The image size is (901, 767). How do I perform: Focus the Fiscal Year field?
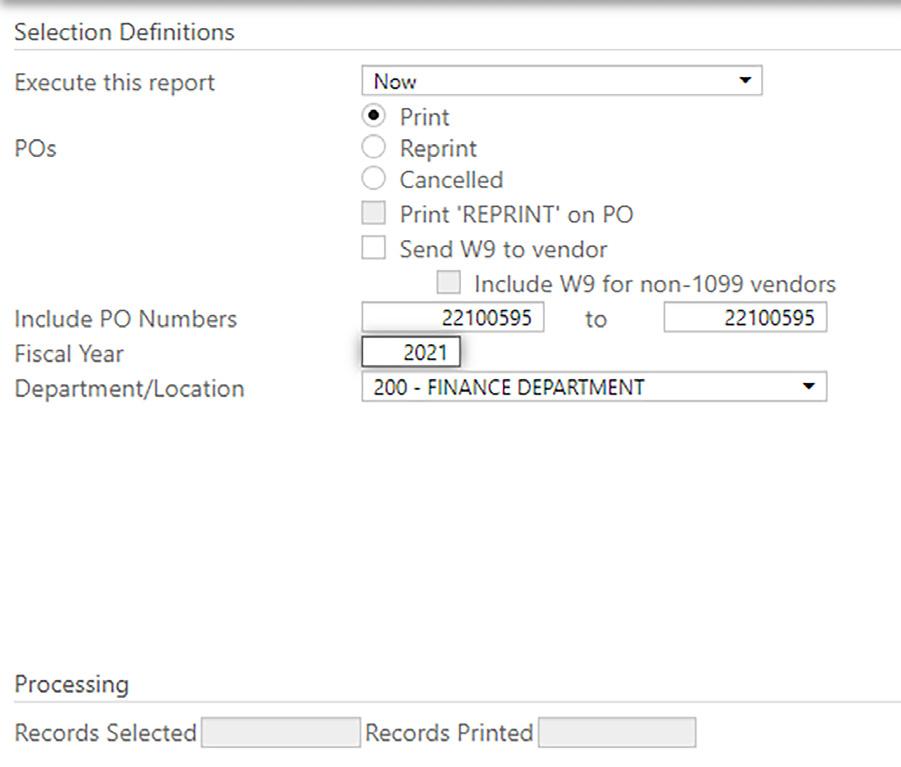coord(411,352)
